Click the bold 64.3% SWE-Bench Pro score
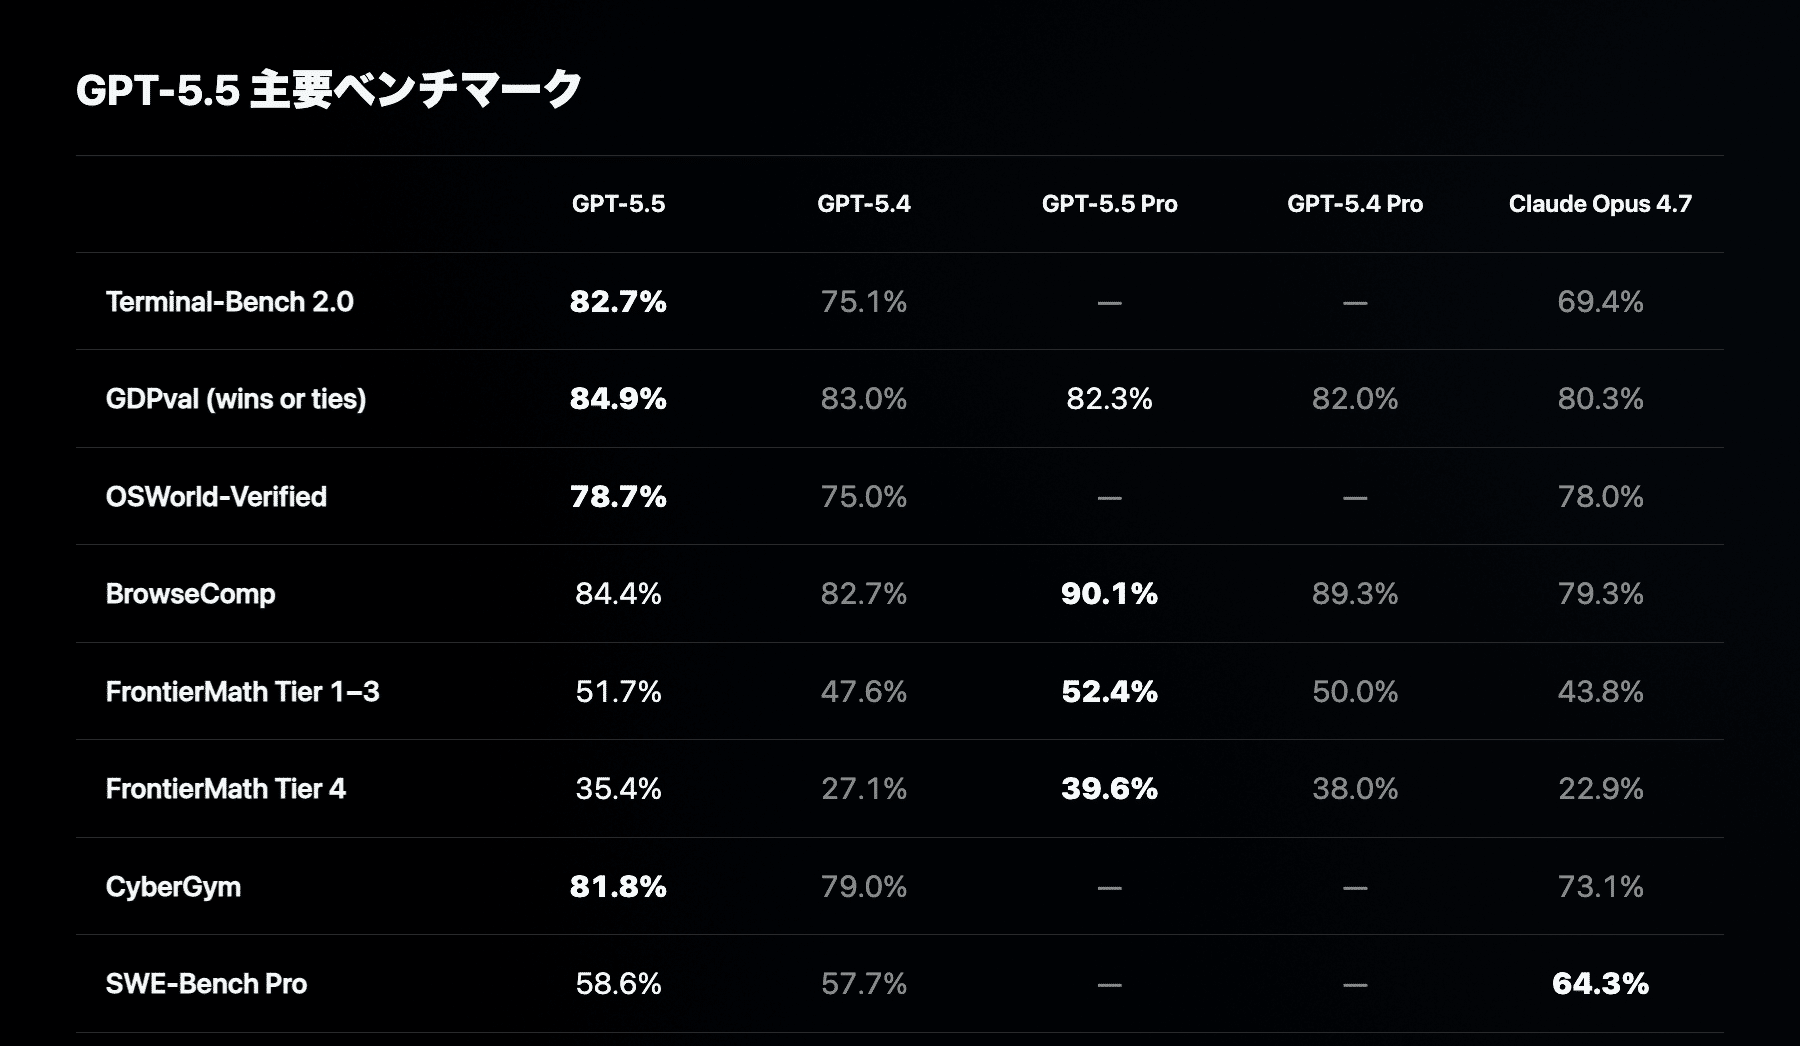The width and height of the screenshot is (1800, 1046). pos(1600,984)
